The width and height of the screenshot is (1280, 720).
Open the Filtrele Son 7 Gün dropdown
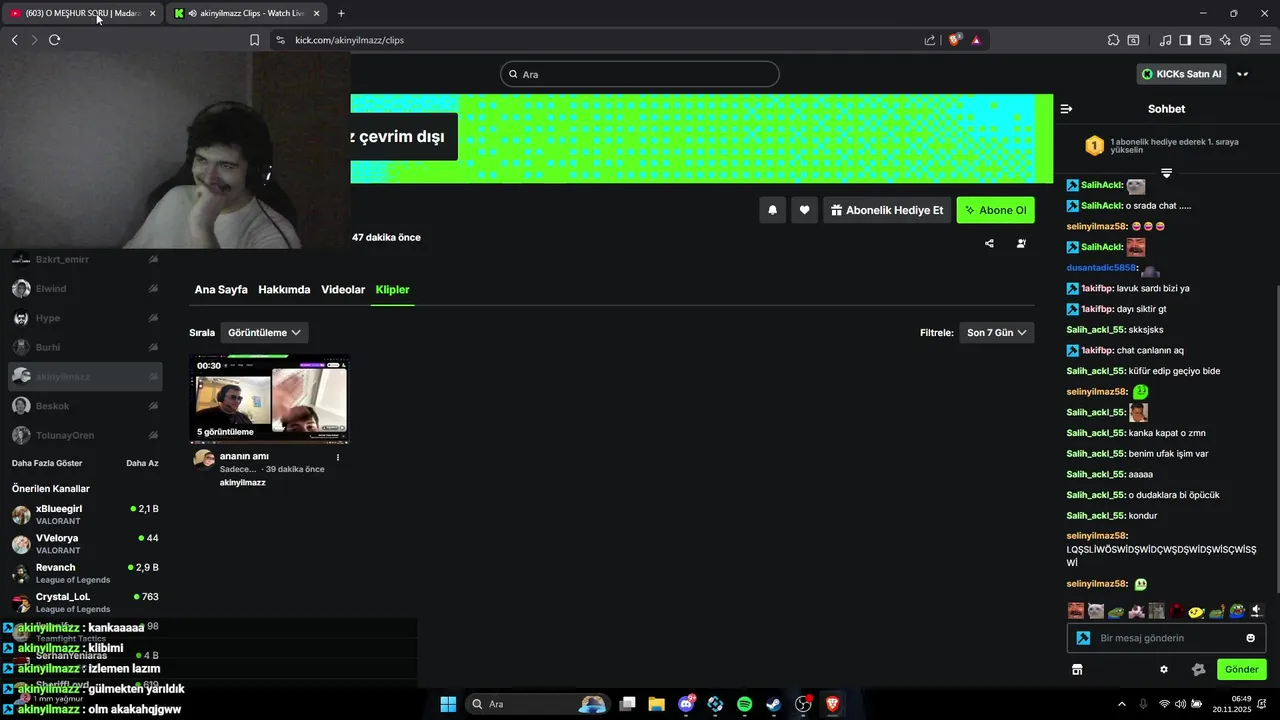(996, 332)
